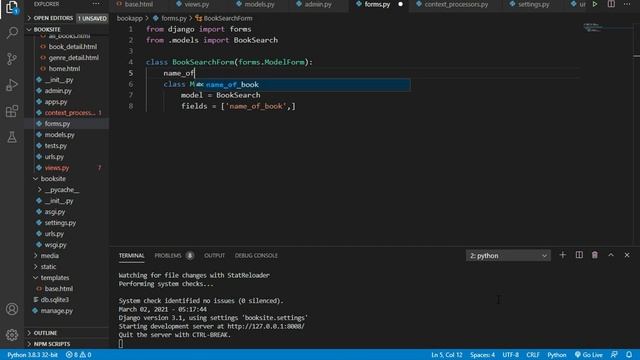Kill the terminal with trash icon

595,255
